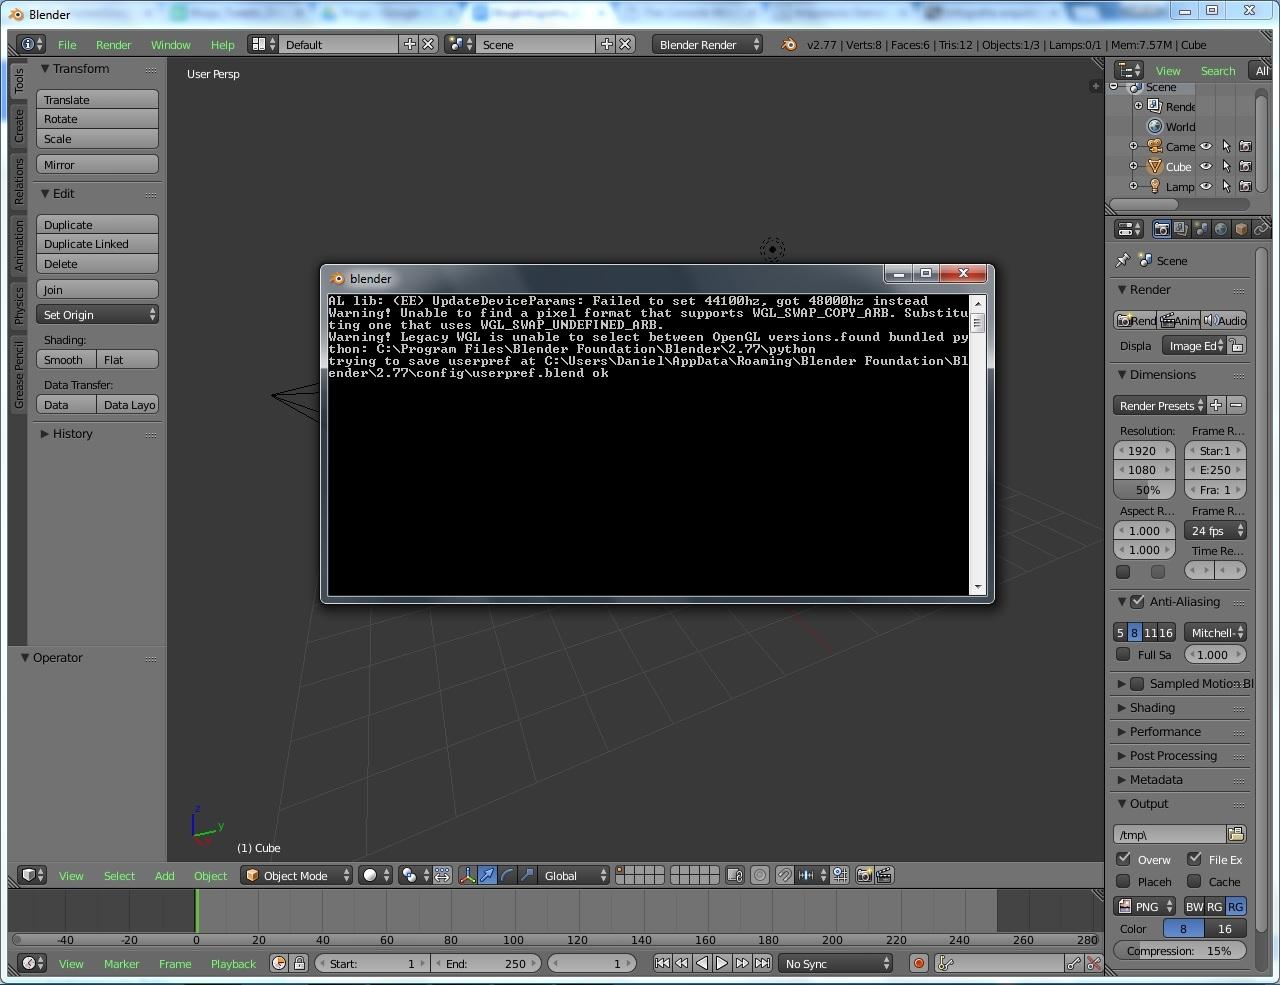Click Search in the Outliner header
Viewport: 1280px width, 985px height.
[x=1217, y=70]
